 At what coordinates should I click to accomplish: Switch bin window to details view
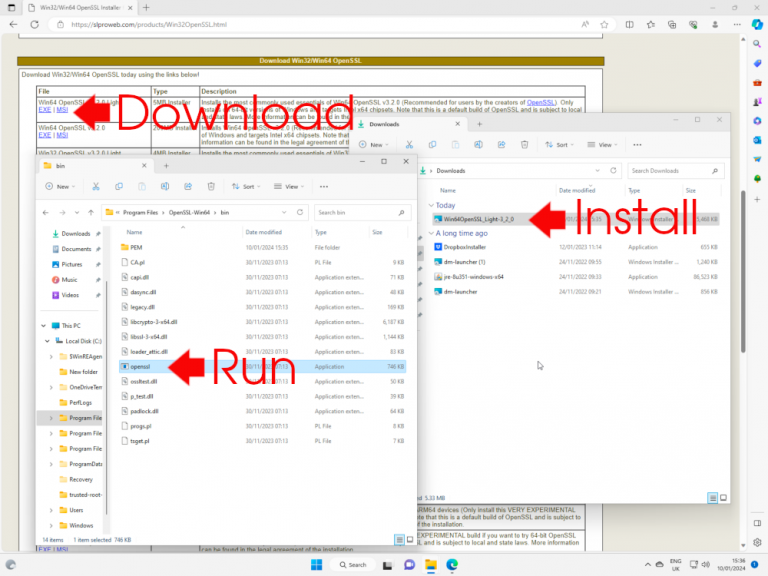[400, 540]
